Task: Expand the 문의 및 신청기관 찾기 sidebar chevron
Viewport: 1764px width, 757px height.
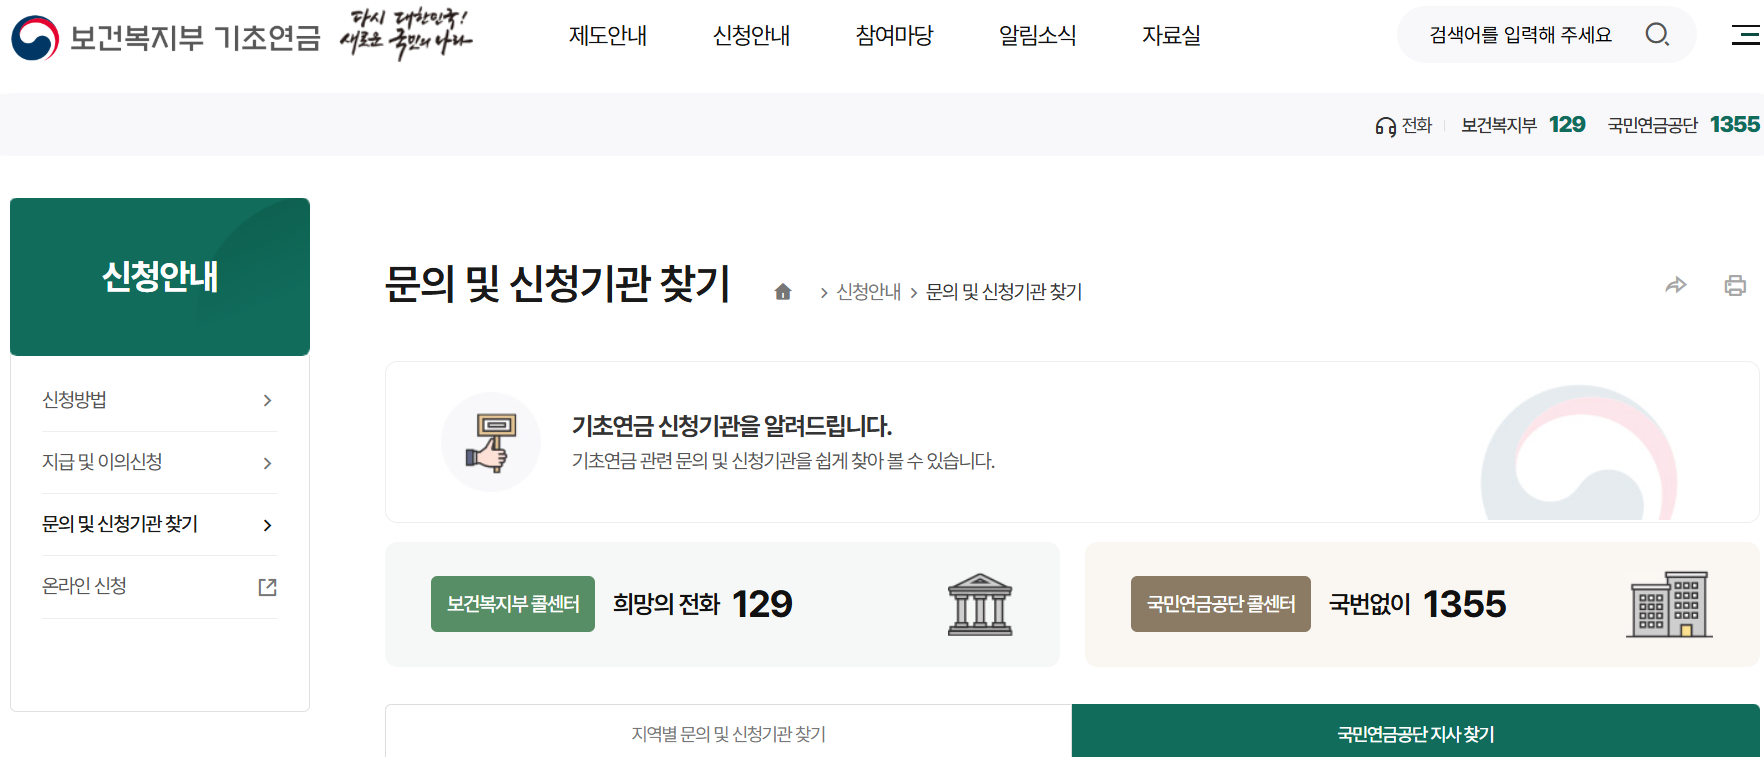Action: tap(267, 525)
